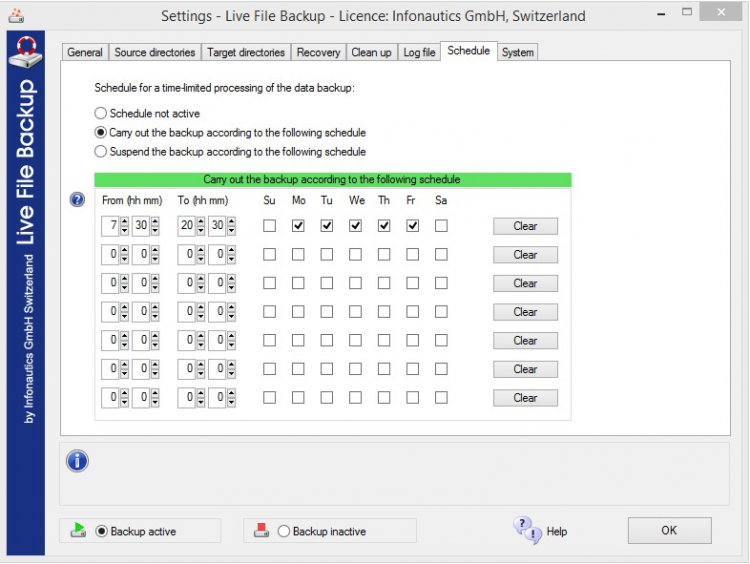
Task: Clear the fifth schedule row
Action: (x=525, y=341)
